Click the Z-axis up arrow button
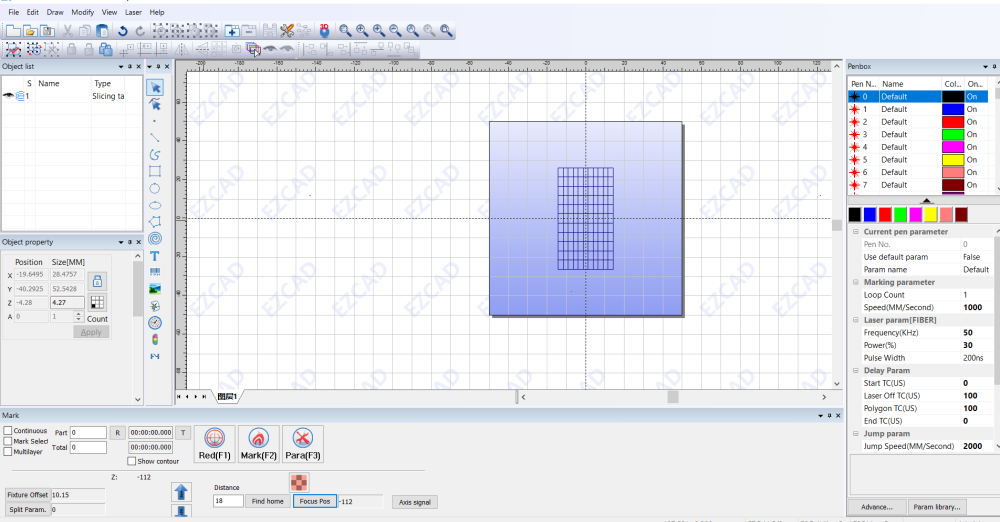The width and height of the screenshot is (1000, 522). (181, 492)
